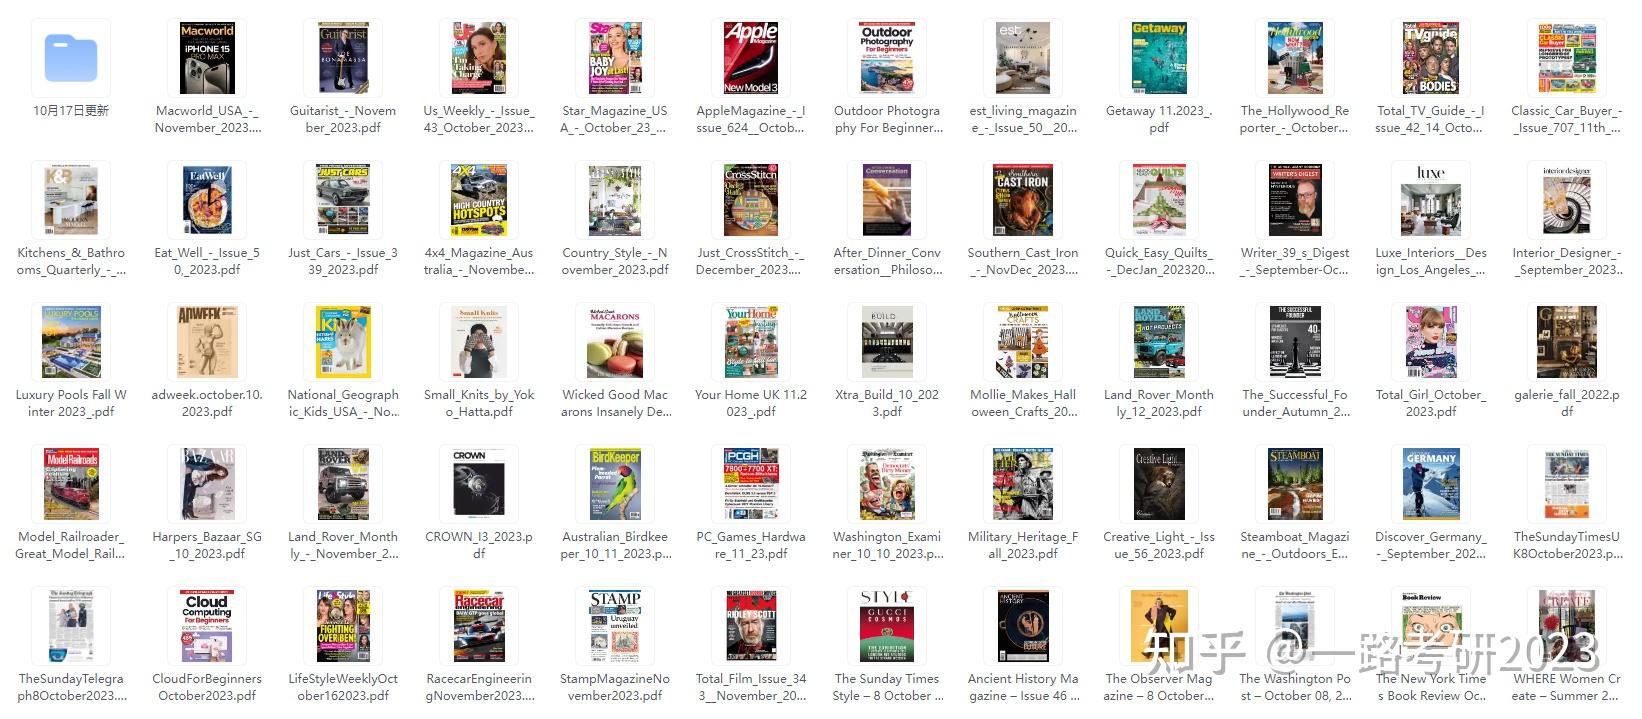Select The Sunday Times Style cover
Viewport: 1642px width, 719px height.
tap(887, 626)
